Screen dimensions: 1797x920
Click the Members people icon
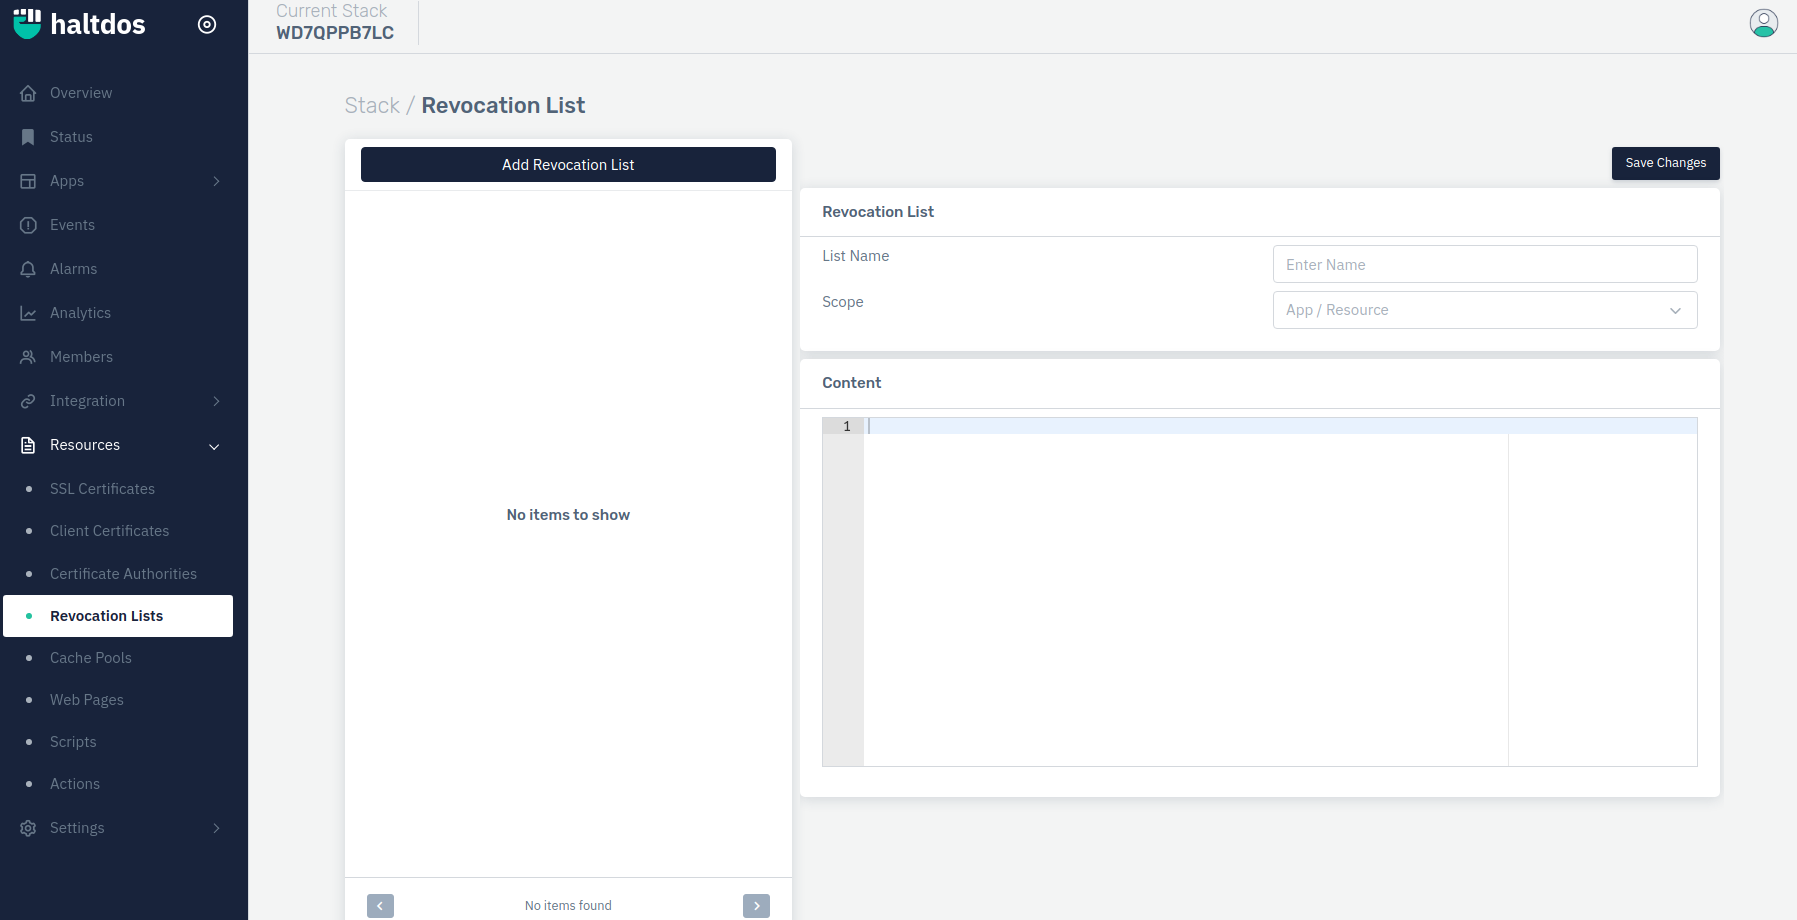(x=28, y=357)
